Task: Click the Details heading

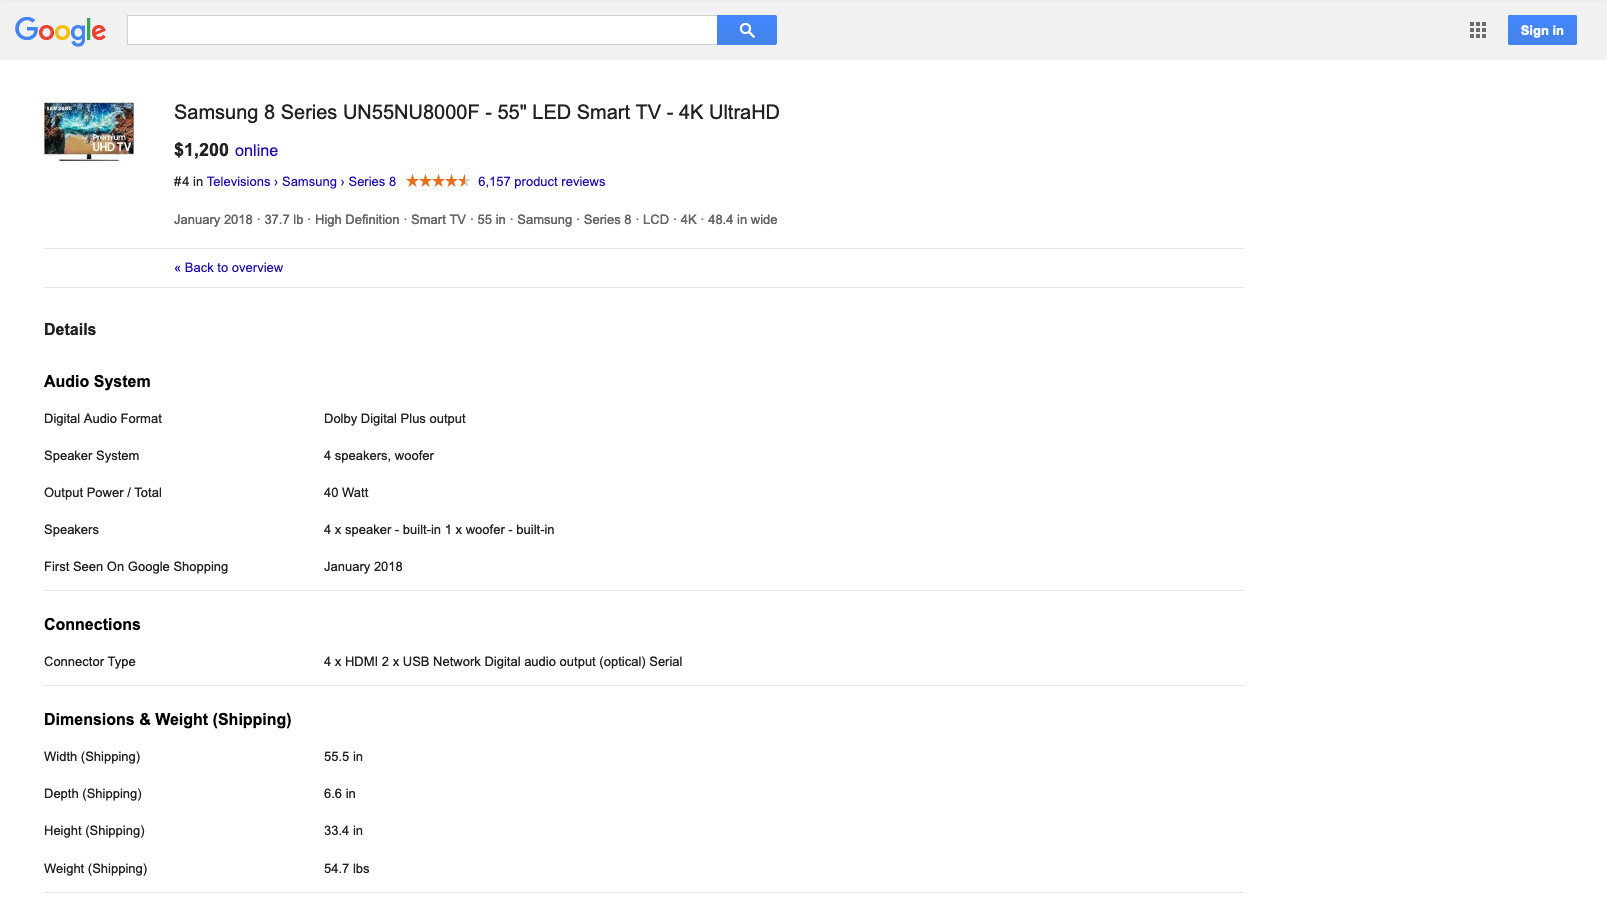Action: click(70, 329)
